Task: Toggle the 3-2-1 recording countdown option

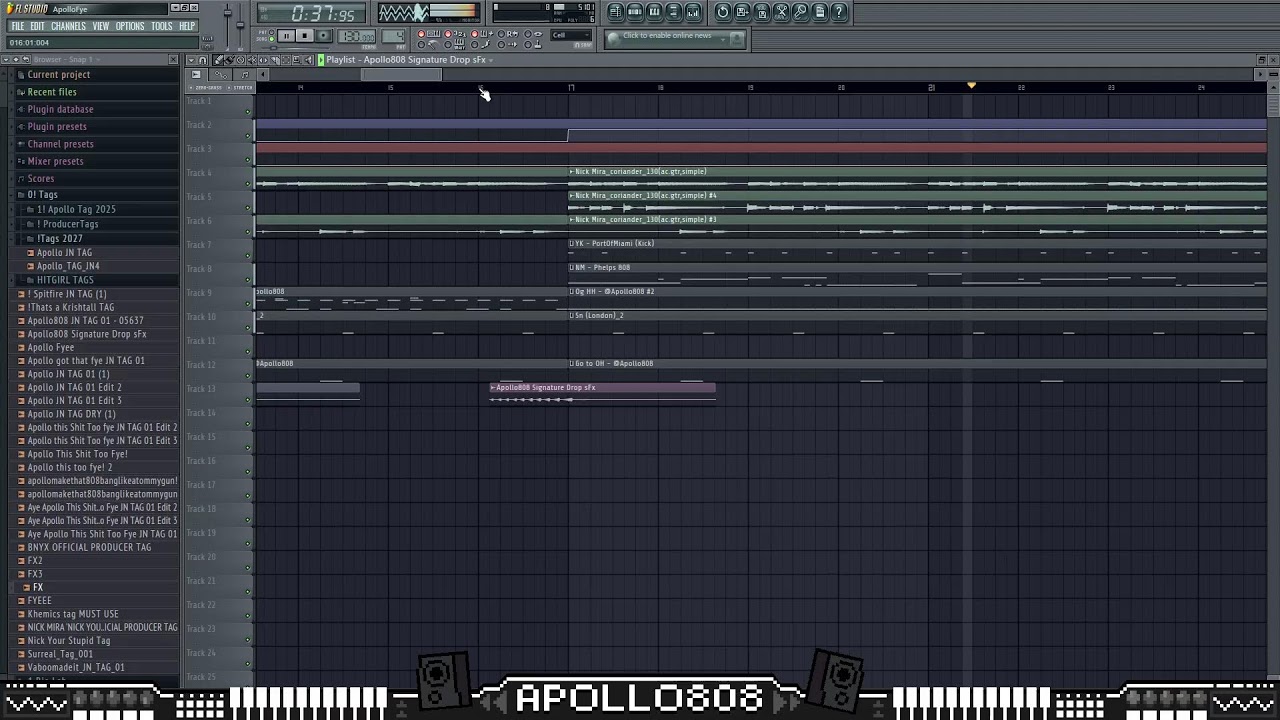Action: (x=455, y=34)
